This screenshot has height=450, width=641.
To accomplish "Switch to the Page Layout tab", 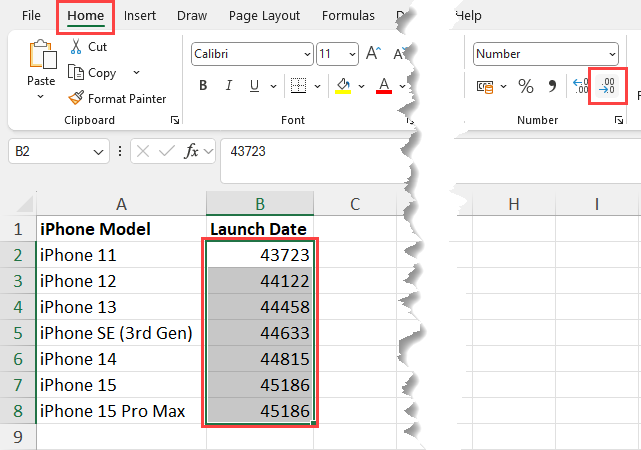I will (x=264, y=16).
